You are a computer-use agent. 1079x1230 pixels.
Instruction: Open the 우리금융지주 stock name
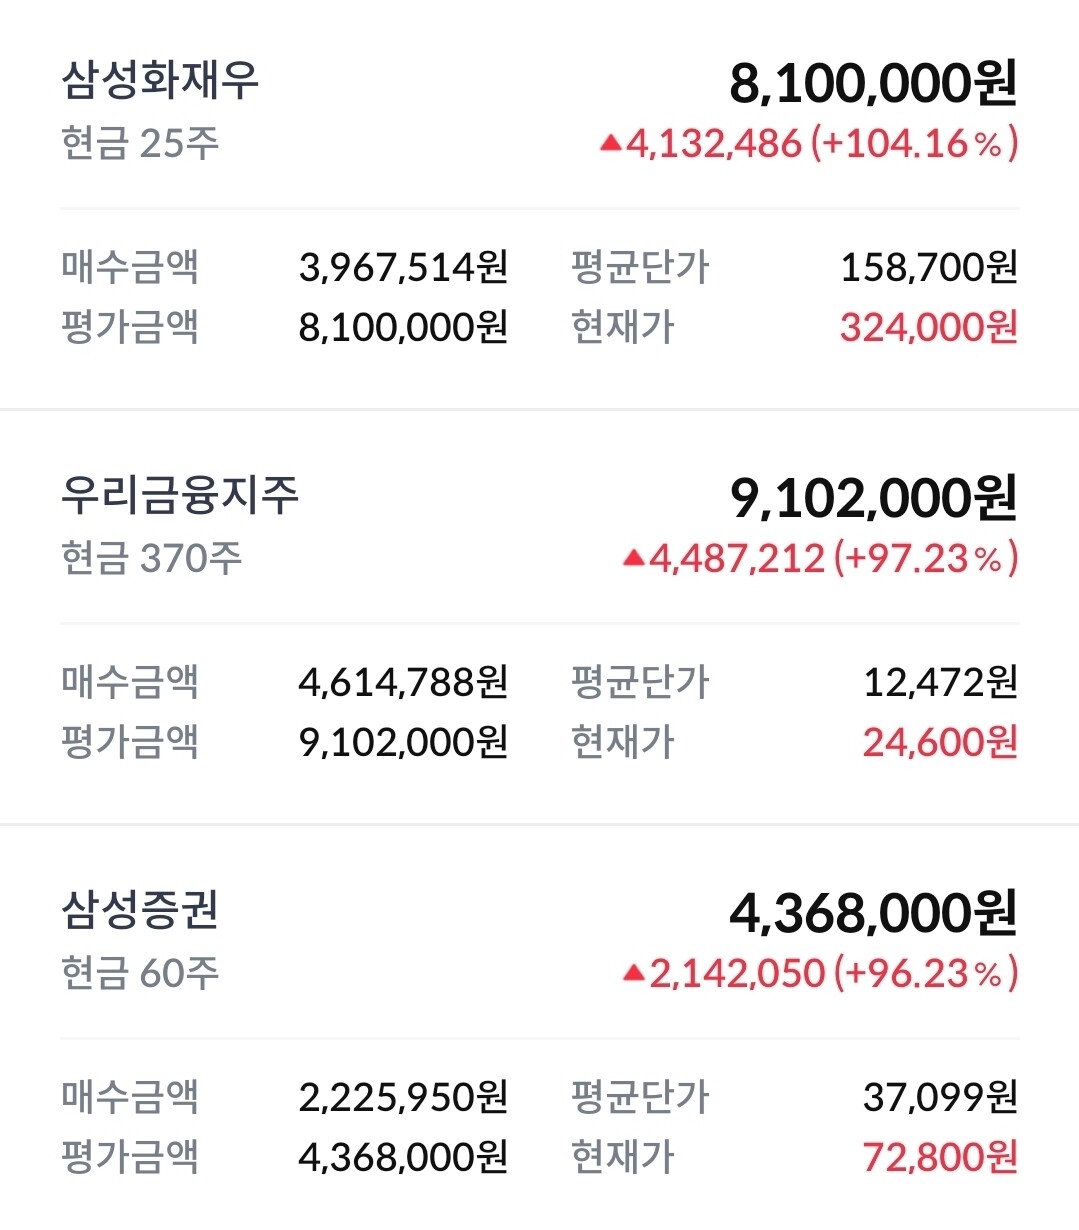[x=180, y=495]
